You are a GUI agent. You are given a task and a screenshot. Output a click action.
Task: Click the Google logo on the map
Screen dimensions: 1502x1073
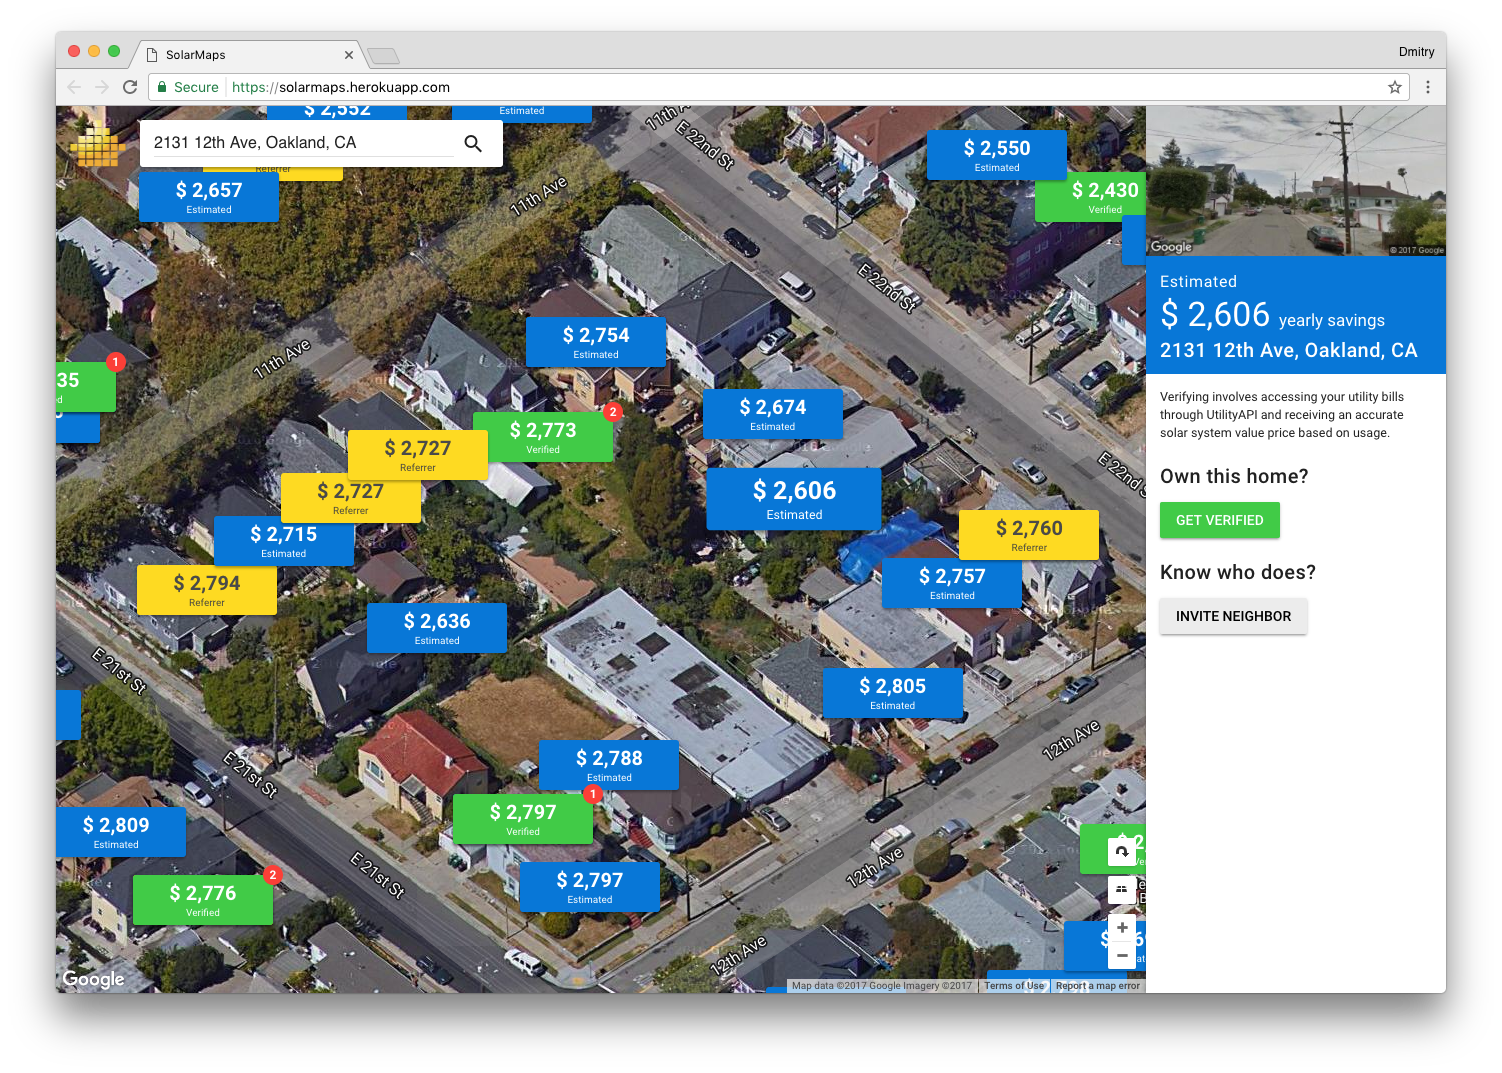pyautogui.click(x=94, y=979)
